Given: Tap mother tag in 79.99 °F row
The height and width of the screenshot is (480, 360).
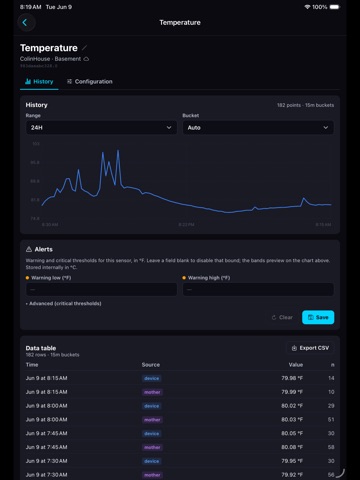Looking at the screenshot, I should coord(152,392).
